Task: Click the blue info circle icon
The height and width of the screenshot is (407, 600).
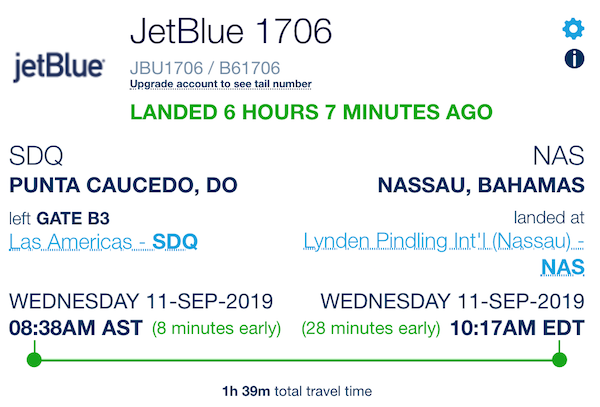Action: [x=574, y=59]
